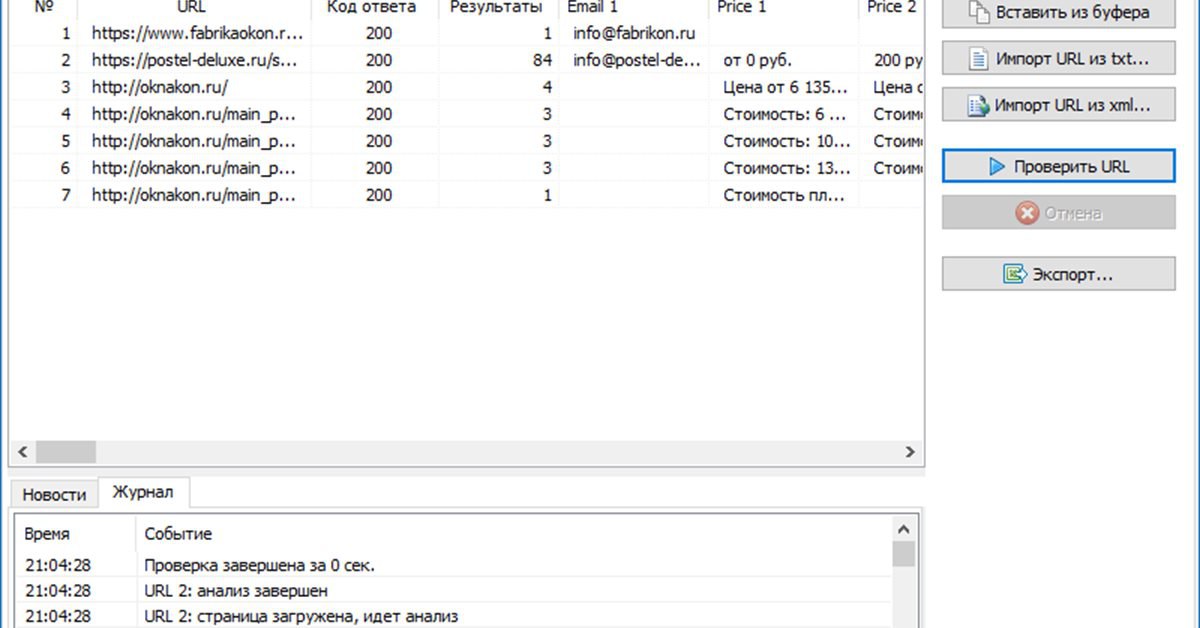Click the log scrollbar up arrow

pos(904,530)
